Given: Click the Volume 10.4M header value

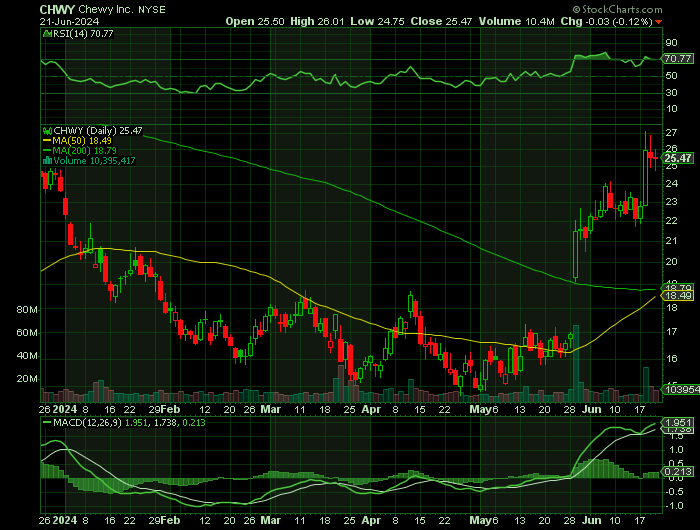Looking at the screenshot, I should pos(517,21).
